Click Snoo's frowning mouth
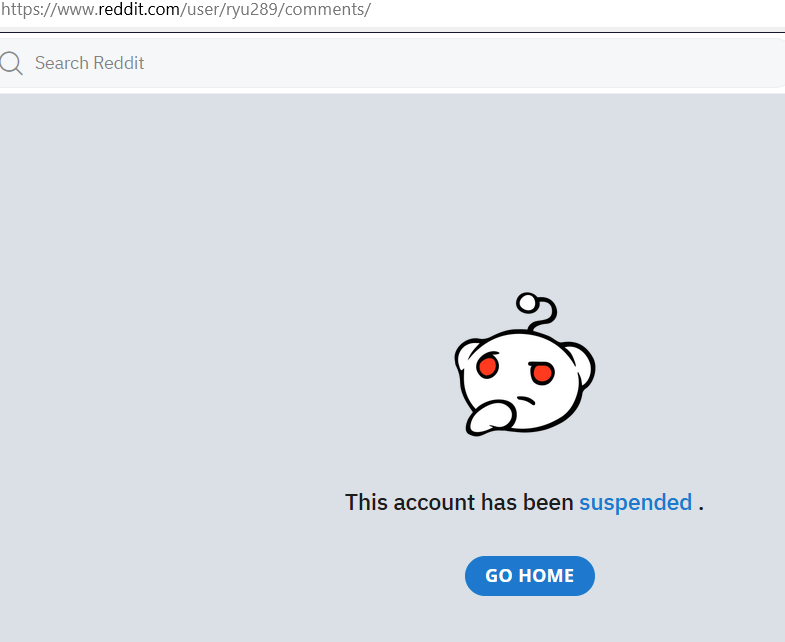The image size is (785, 642). click(526, 400)
